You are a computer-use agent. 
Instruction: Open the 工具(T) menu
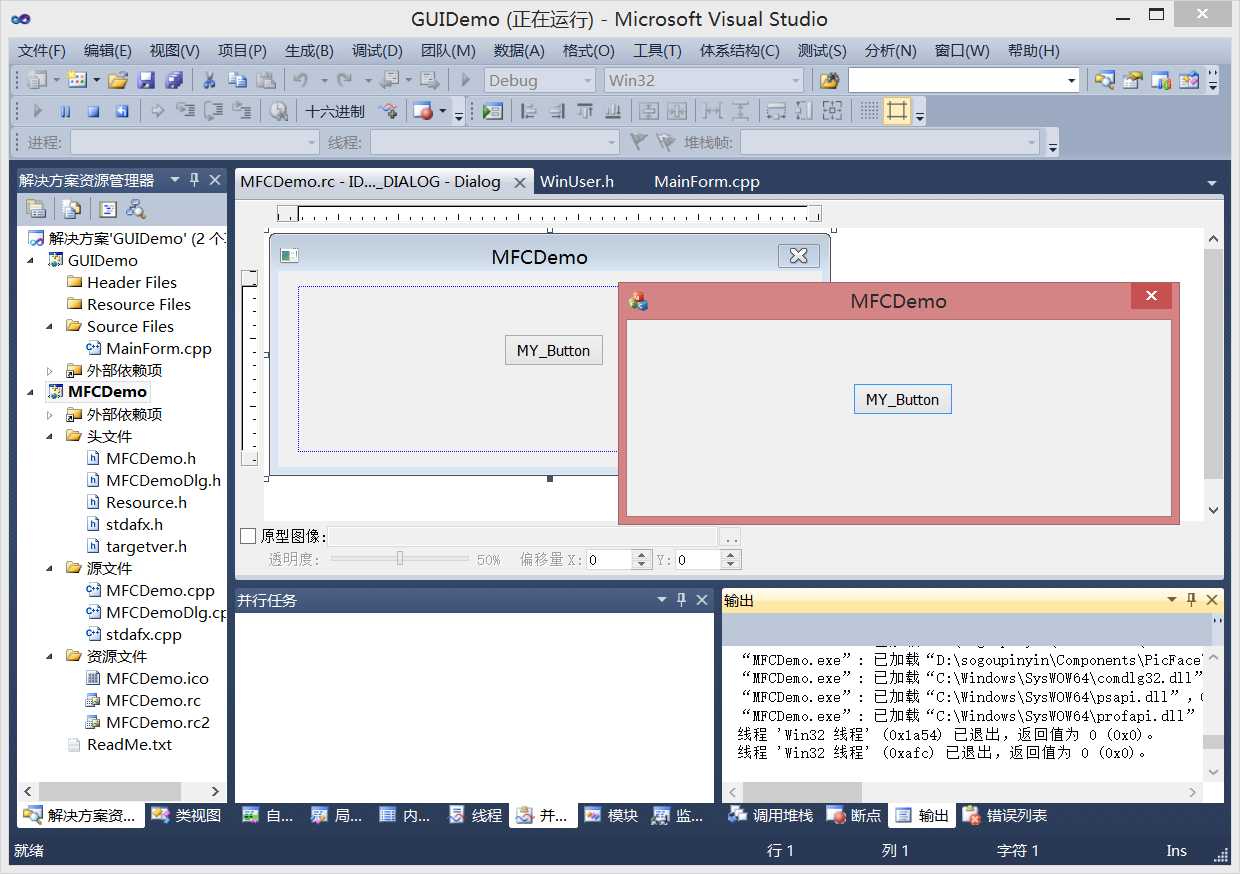pyautogui.click(x=657, y=51)
